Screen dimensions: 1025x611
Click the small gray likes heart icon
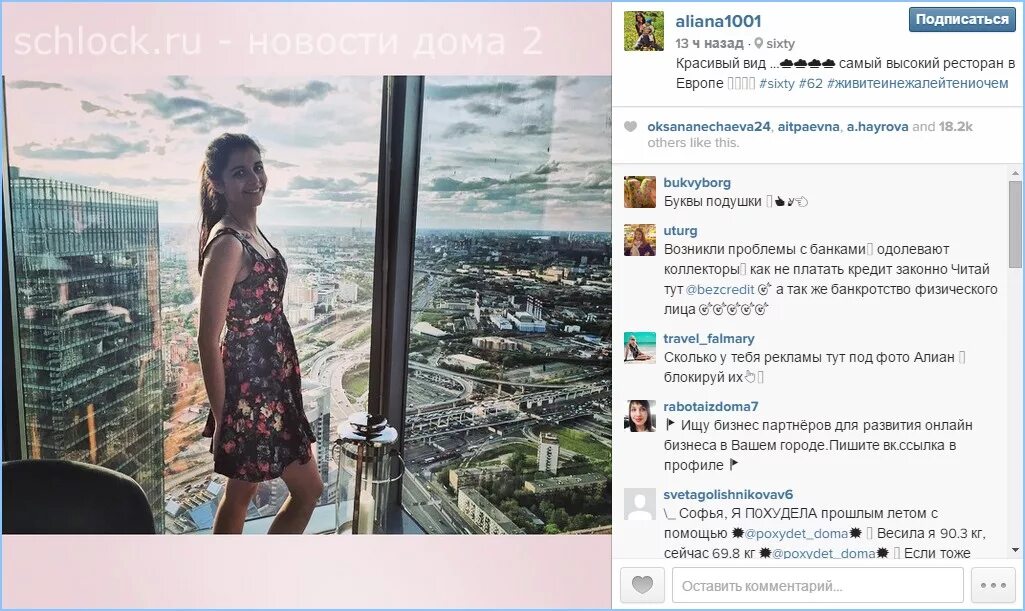(630, 127)
